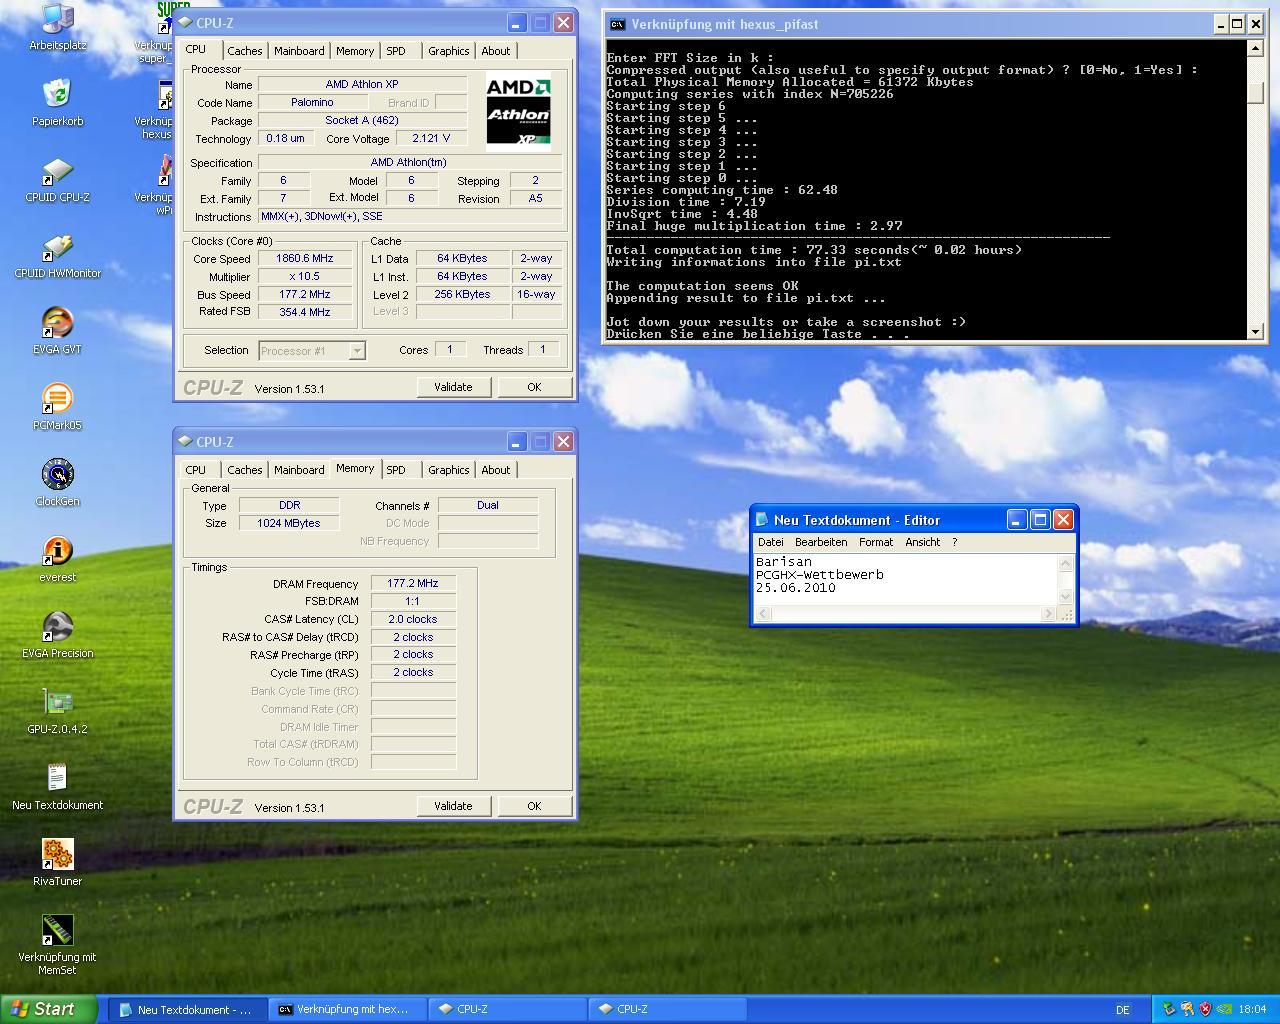This screenshot has width=1280, height=1024.
Task: Open Caches tab in lower CPU-Z window
Action: [244, 470]
